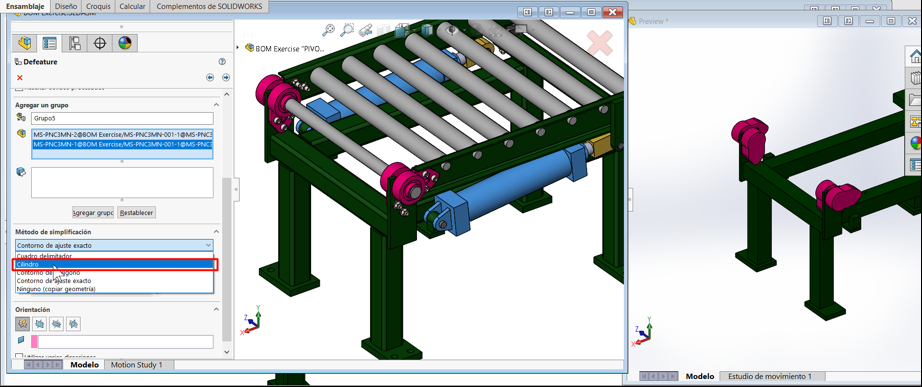Click the Zoom to Fit icon
922x387 pixels.
click(x=329, y=29)
